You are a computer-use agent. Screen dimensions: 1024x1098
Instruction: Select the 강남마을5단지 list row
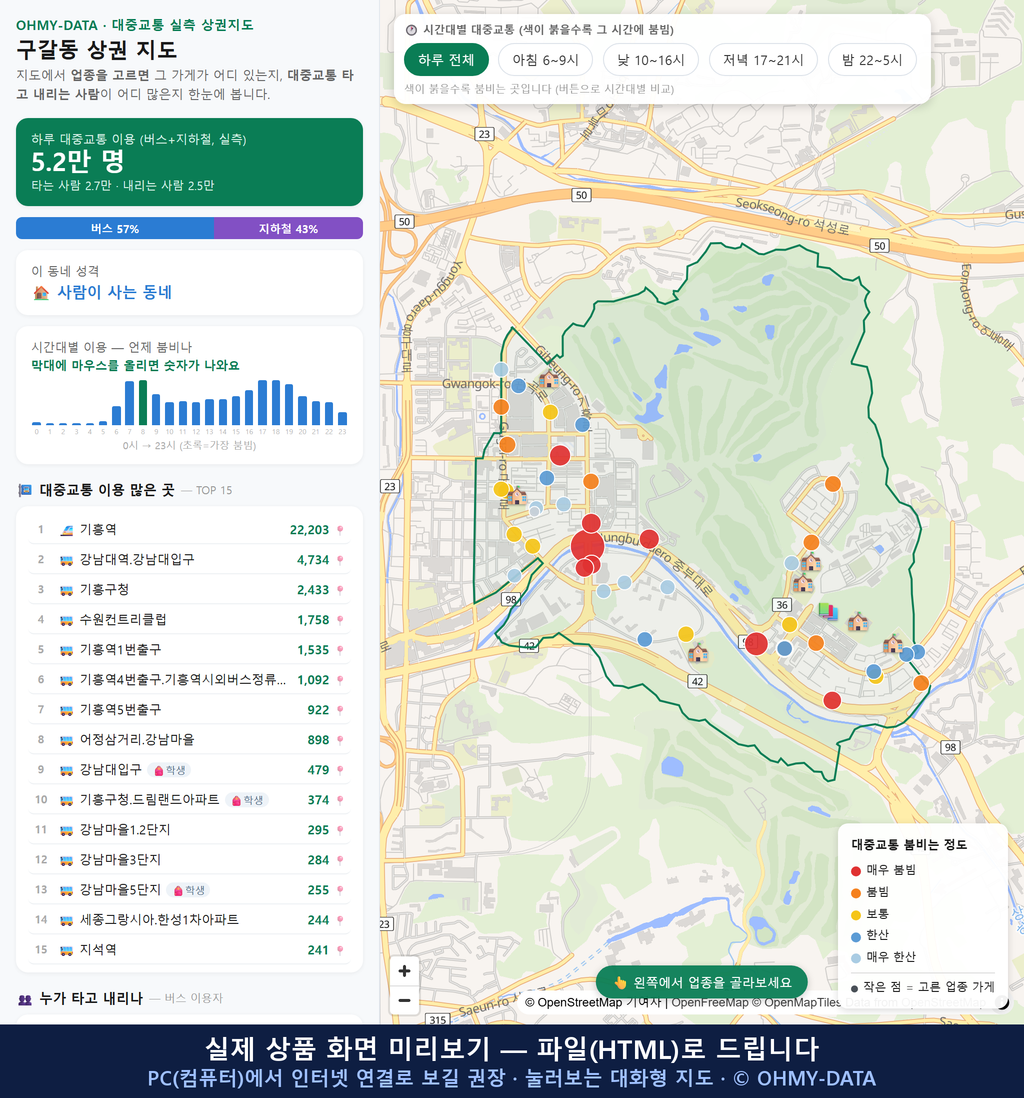189,890
